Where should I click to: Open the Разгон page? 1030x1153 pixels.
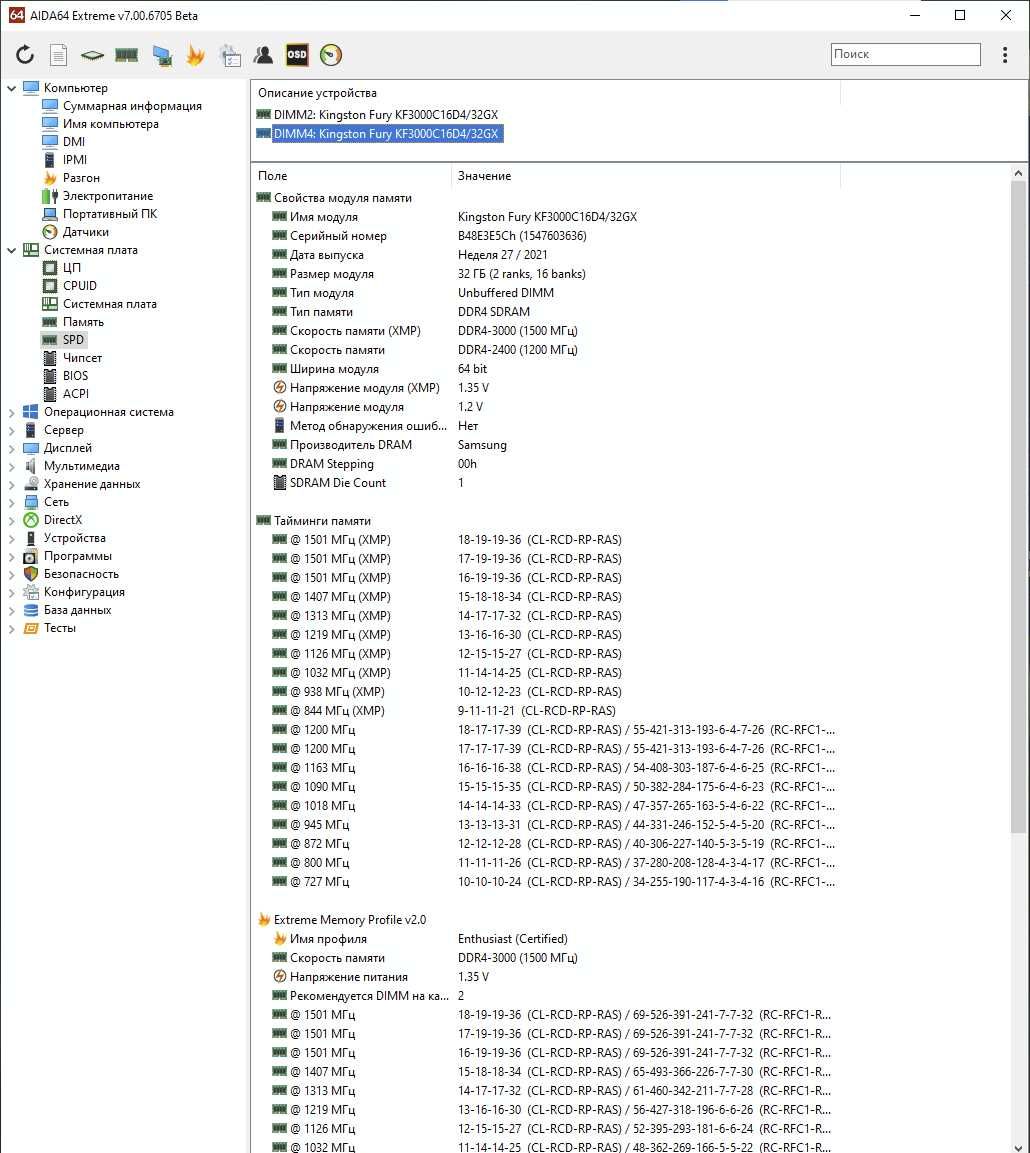tap(81, 178)
